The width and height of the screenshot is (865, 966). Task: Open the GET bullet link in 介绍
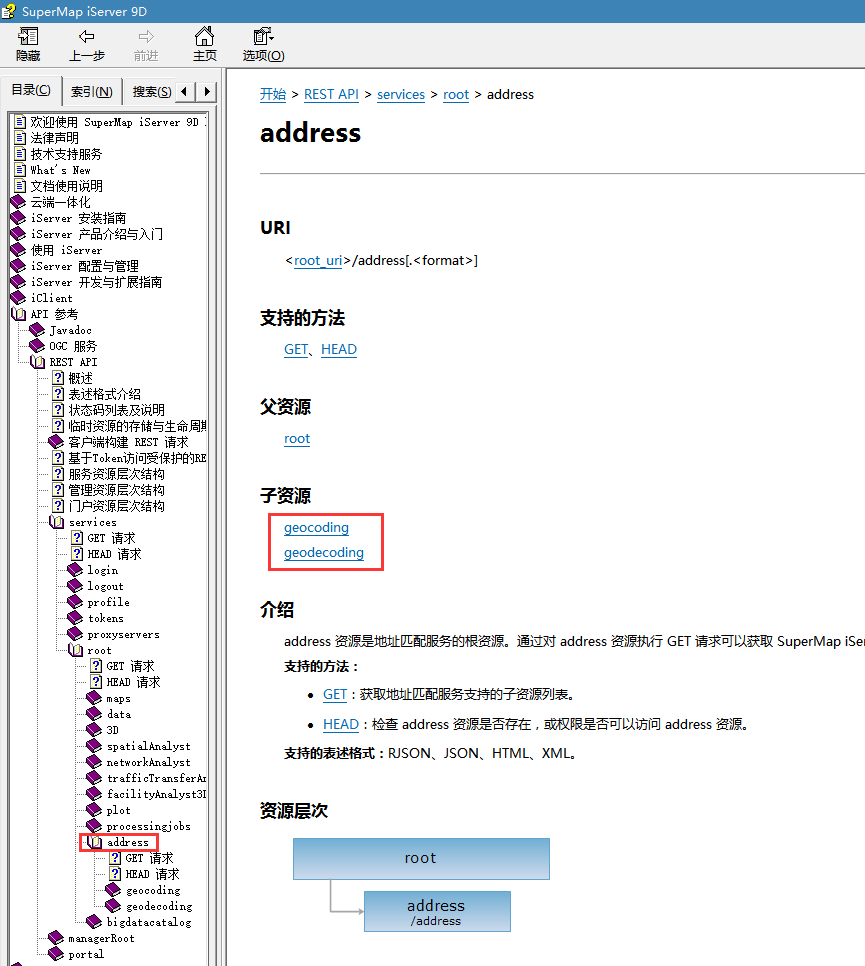coord(335,694)
